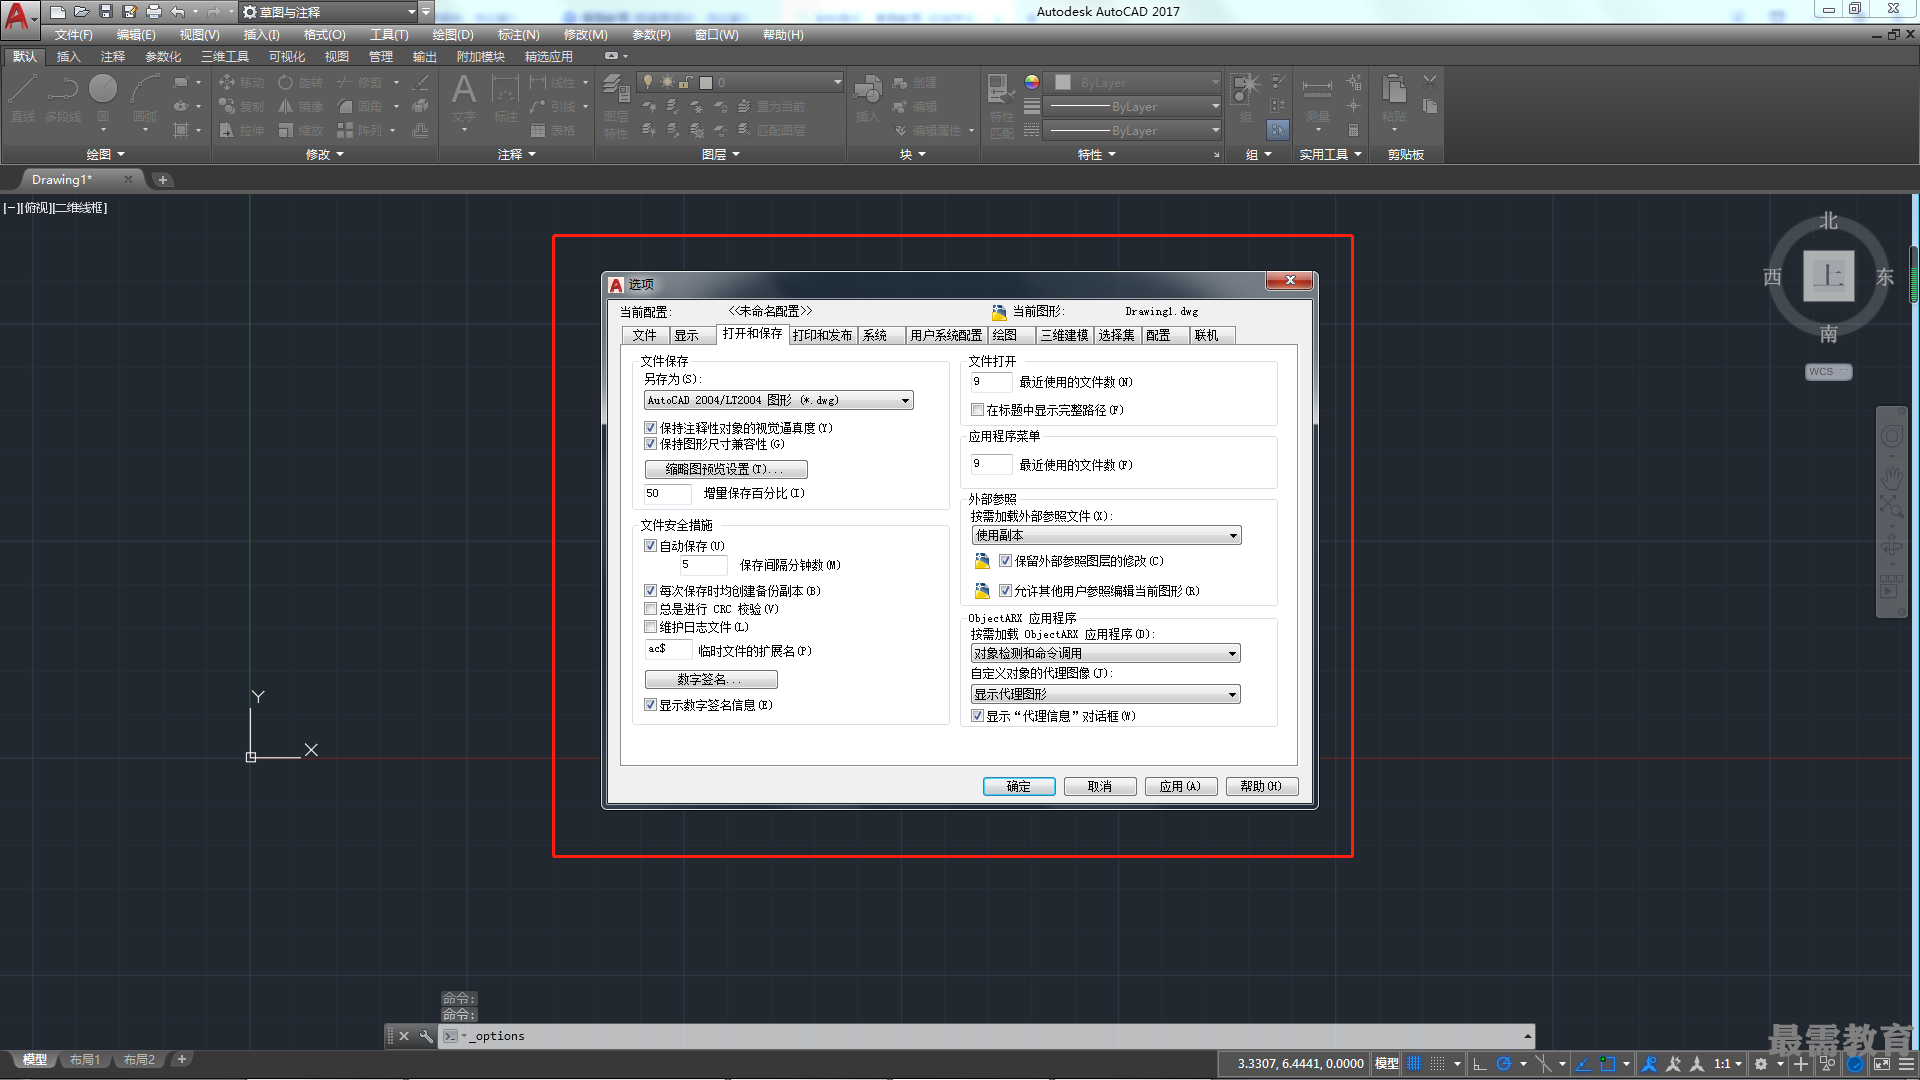Click the 缩略图预览设置 button
This screenshot has width=1920, height=1080.
(x=726, y=469)
